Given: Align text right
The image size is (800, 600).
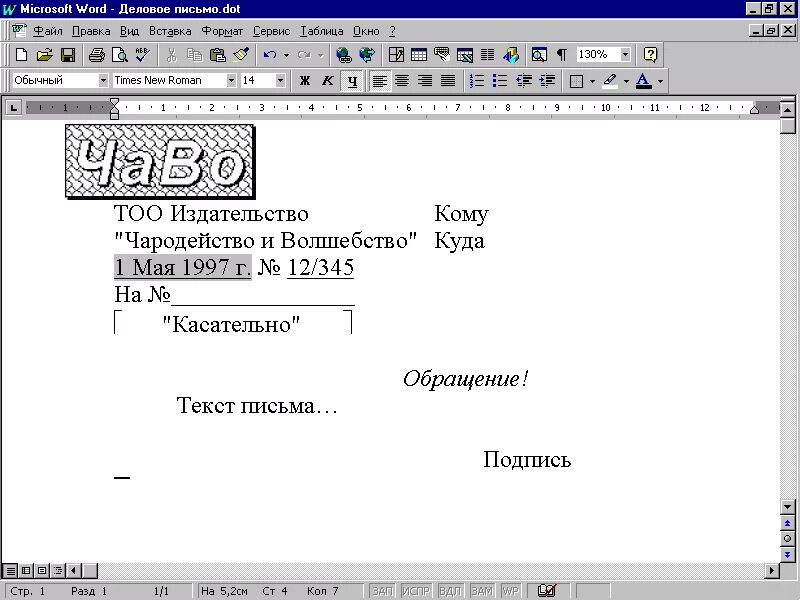Looking at the screenshot, I should [425, 81].
